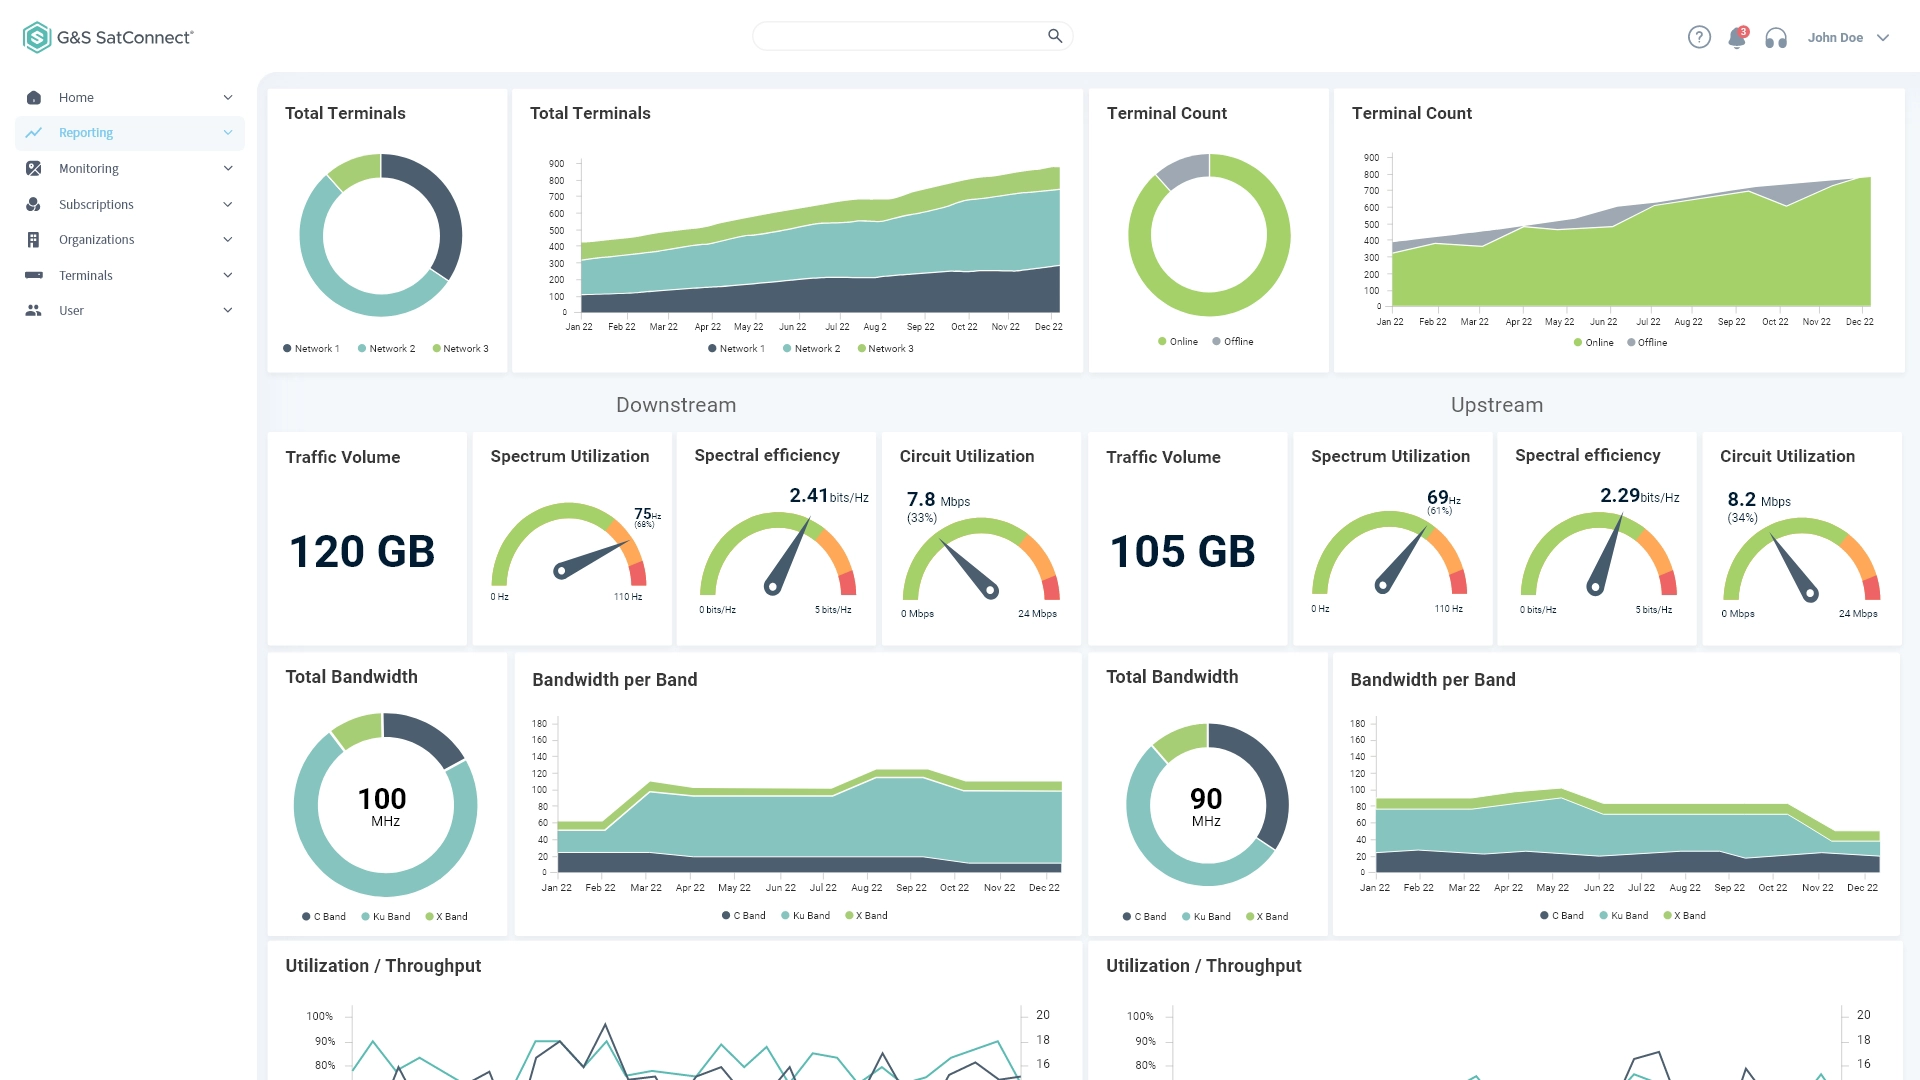
Task: Click left Utilization / Throughput chart title
Action: [383, 966]
